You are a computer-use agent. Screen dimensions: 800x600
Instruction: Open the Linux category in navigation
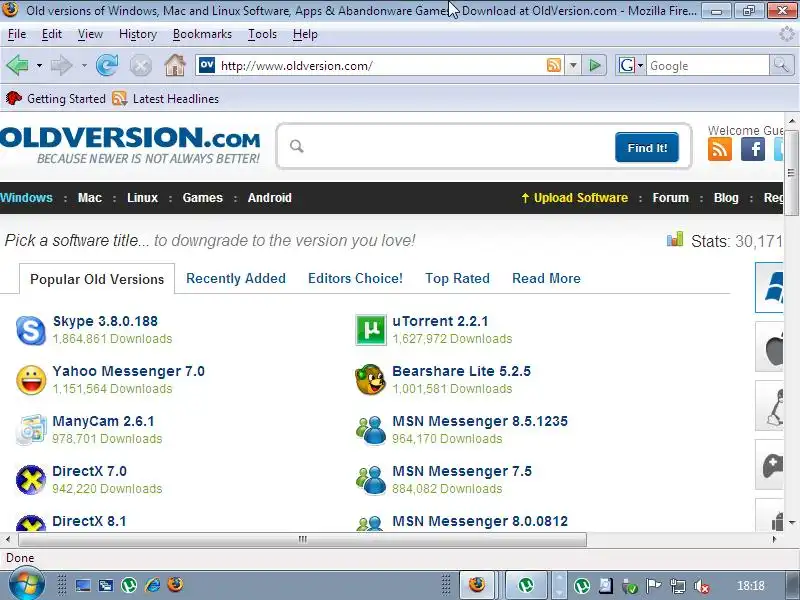tap(142, 198)
